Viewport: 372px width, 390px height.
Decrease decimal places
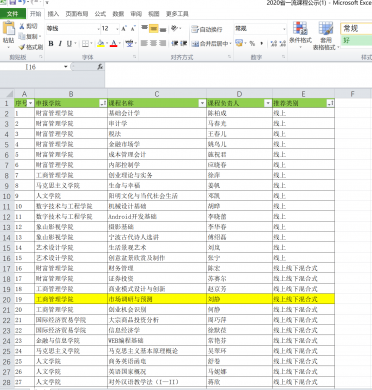[x=283, y=44]
